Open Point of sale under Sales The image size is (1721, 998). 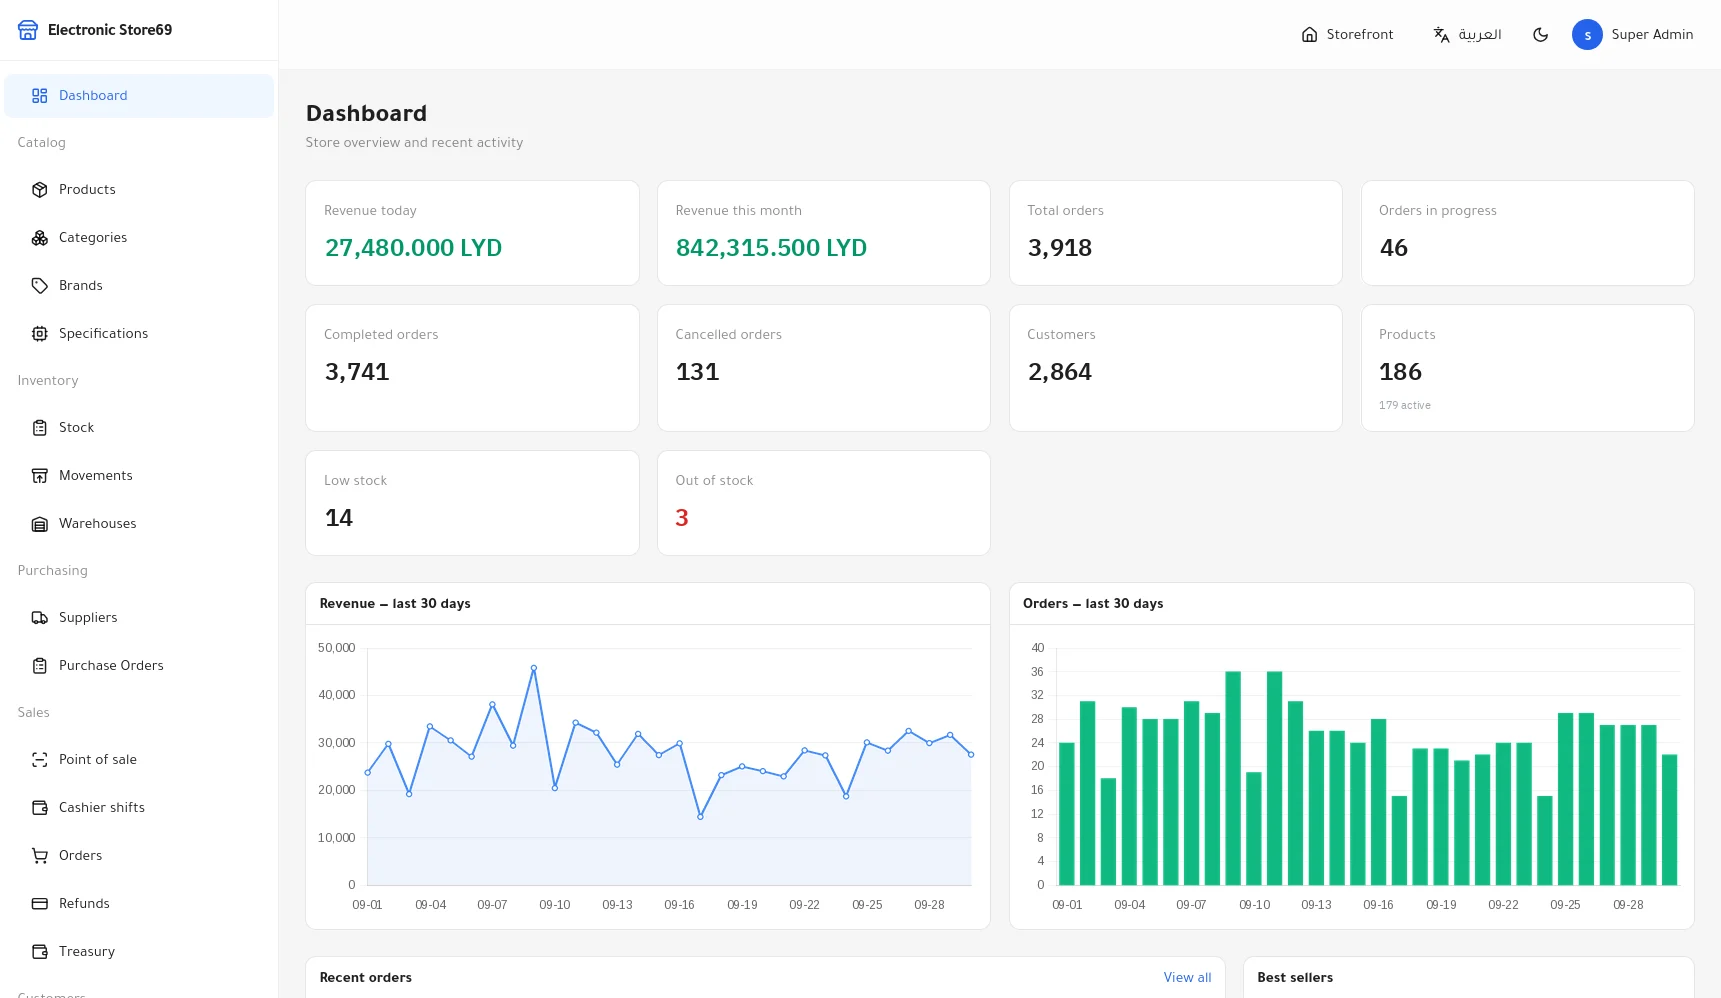pyautogui.click(x=139, y=760)
